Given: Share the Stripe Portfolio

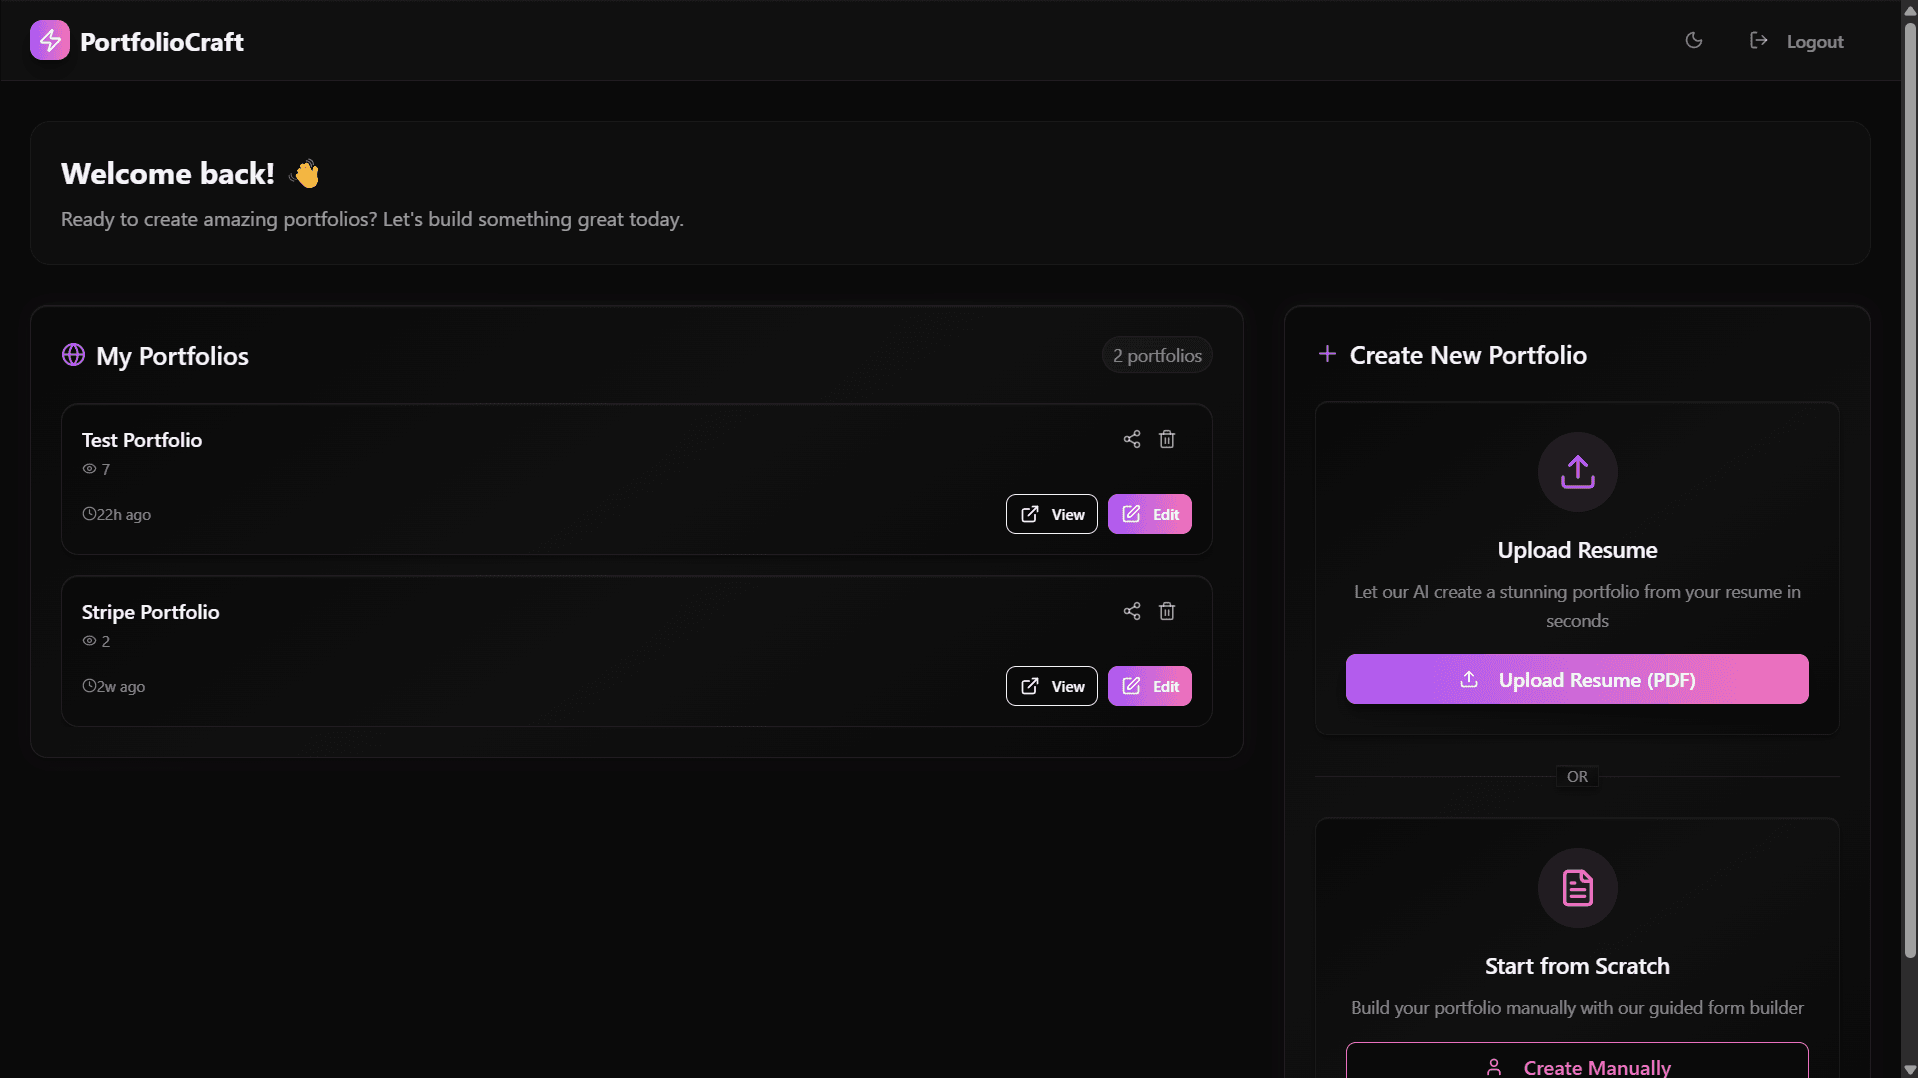Looking at the screenshot, I should (x=1131, y=611).
